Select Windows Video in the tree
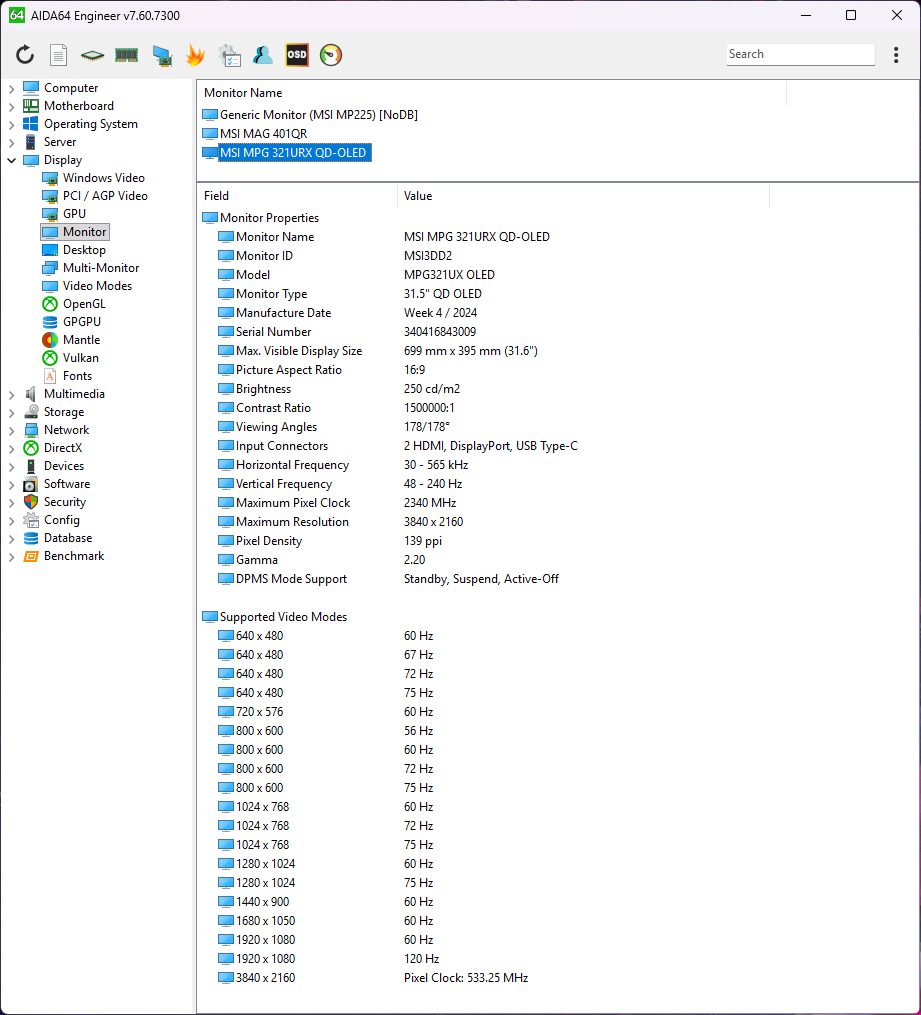Viewport: 921px width, 1015px height. click(x=104, y=177)
